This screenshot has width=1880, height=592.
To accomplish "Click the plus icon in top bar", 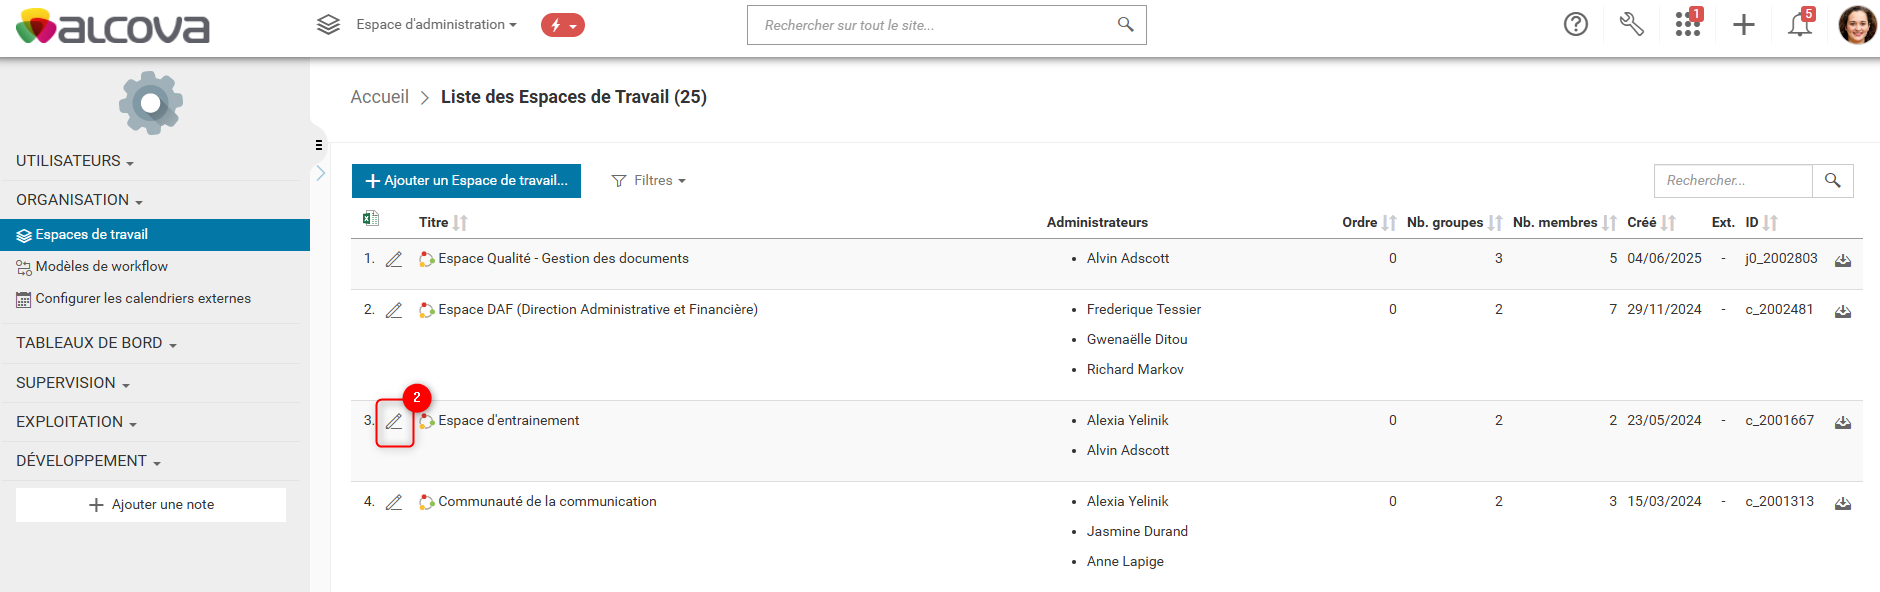I will click(1744, 24).
